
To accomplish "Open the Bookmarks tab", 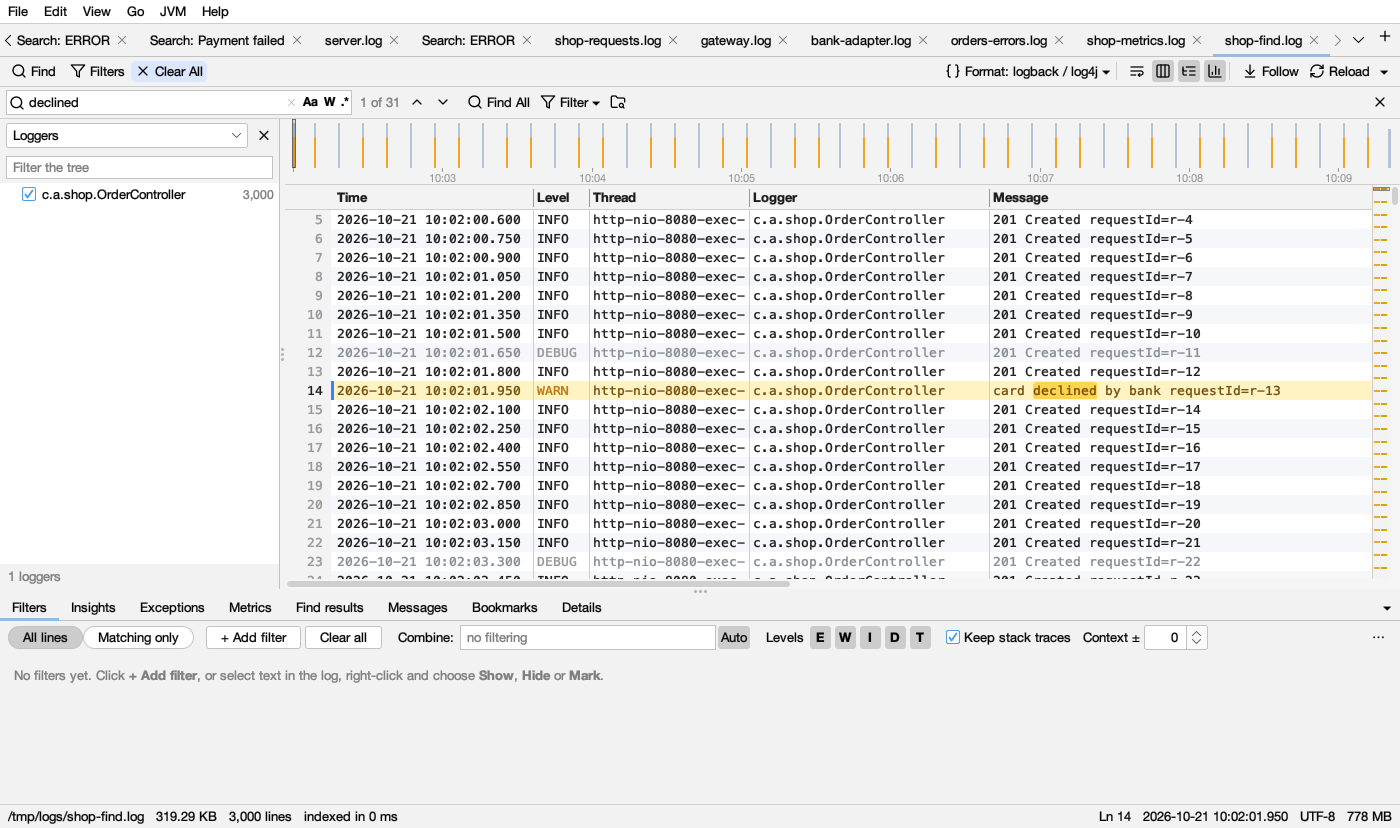I will coord(505,607).
